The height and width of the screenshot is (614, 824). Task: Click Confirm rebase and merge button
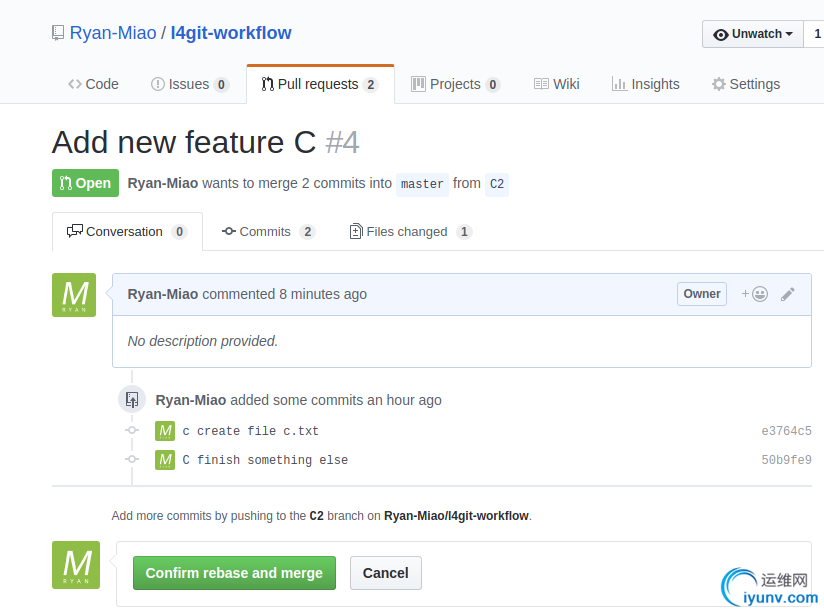[234, 573]
